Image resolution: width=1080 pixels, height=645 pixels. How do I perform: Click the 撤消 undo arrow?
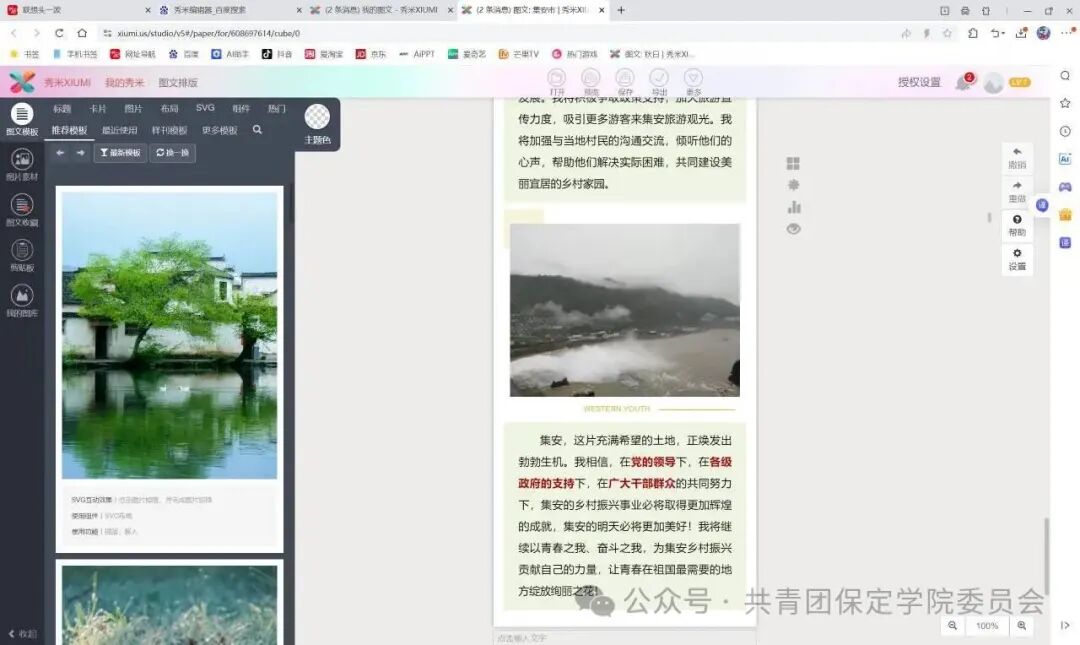pyautogui.click(x=1017, y=157)
